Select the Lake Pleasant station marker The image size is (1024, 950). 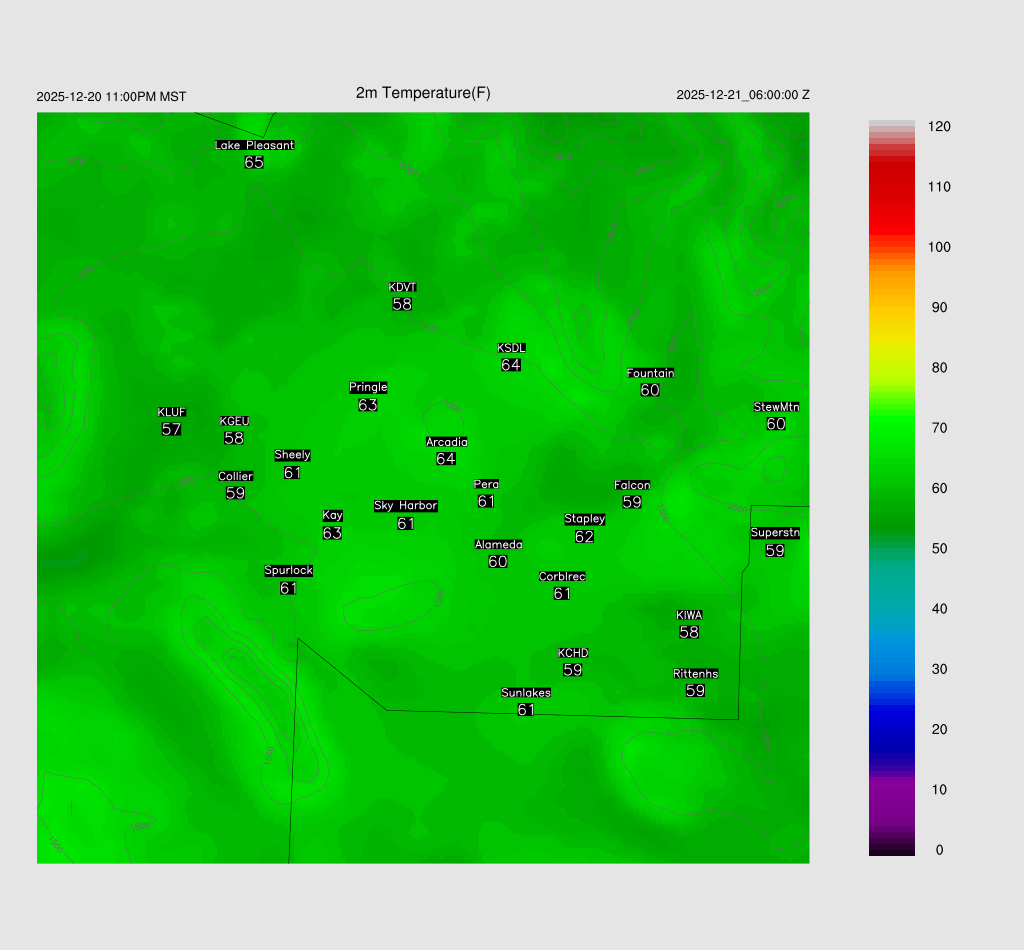pyautogui.click(x=254, y=145)
